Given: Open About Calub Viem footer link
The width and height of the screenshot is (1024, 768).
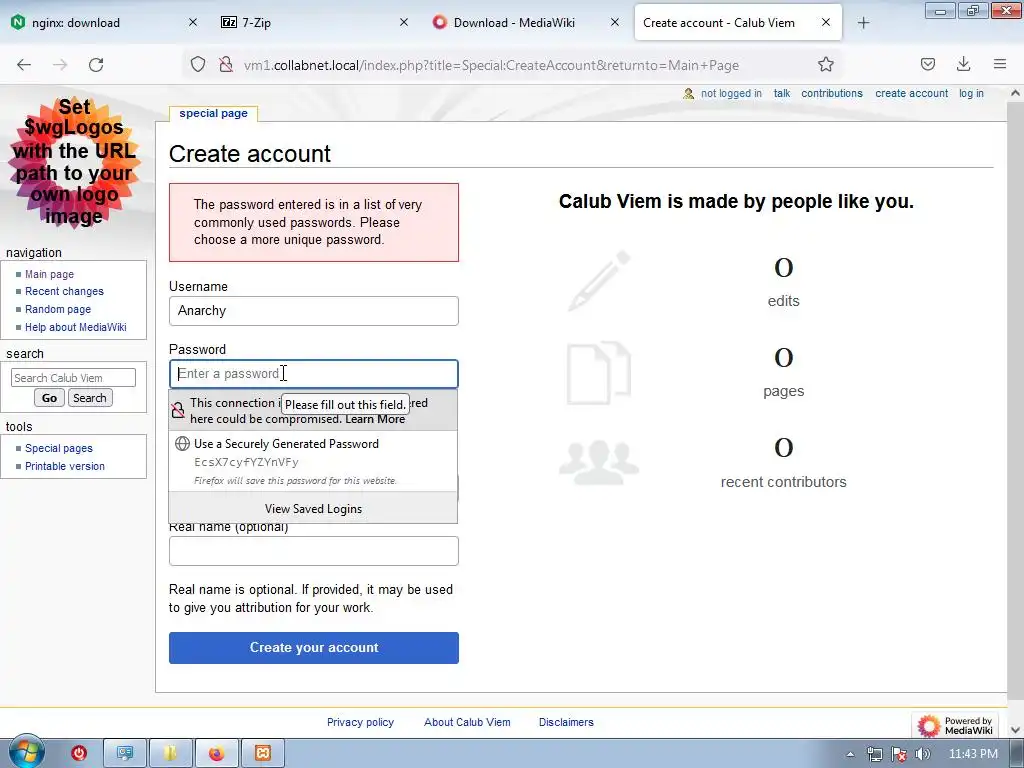Looking at the screenshot, I should tap(467, 722).
